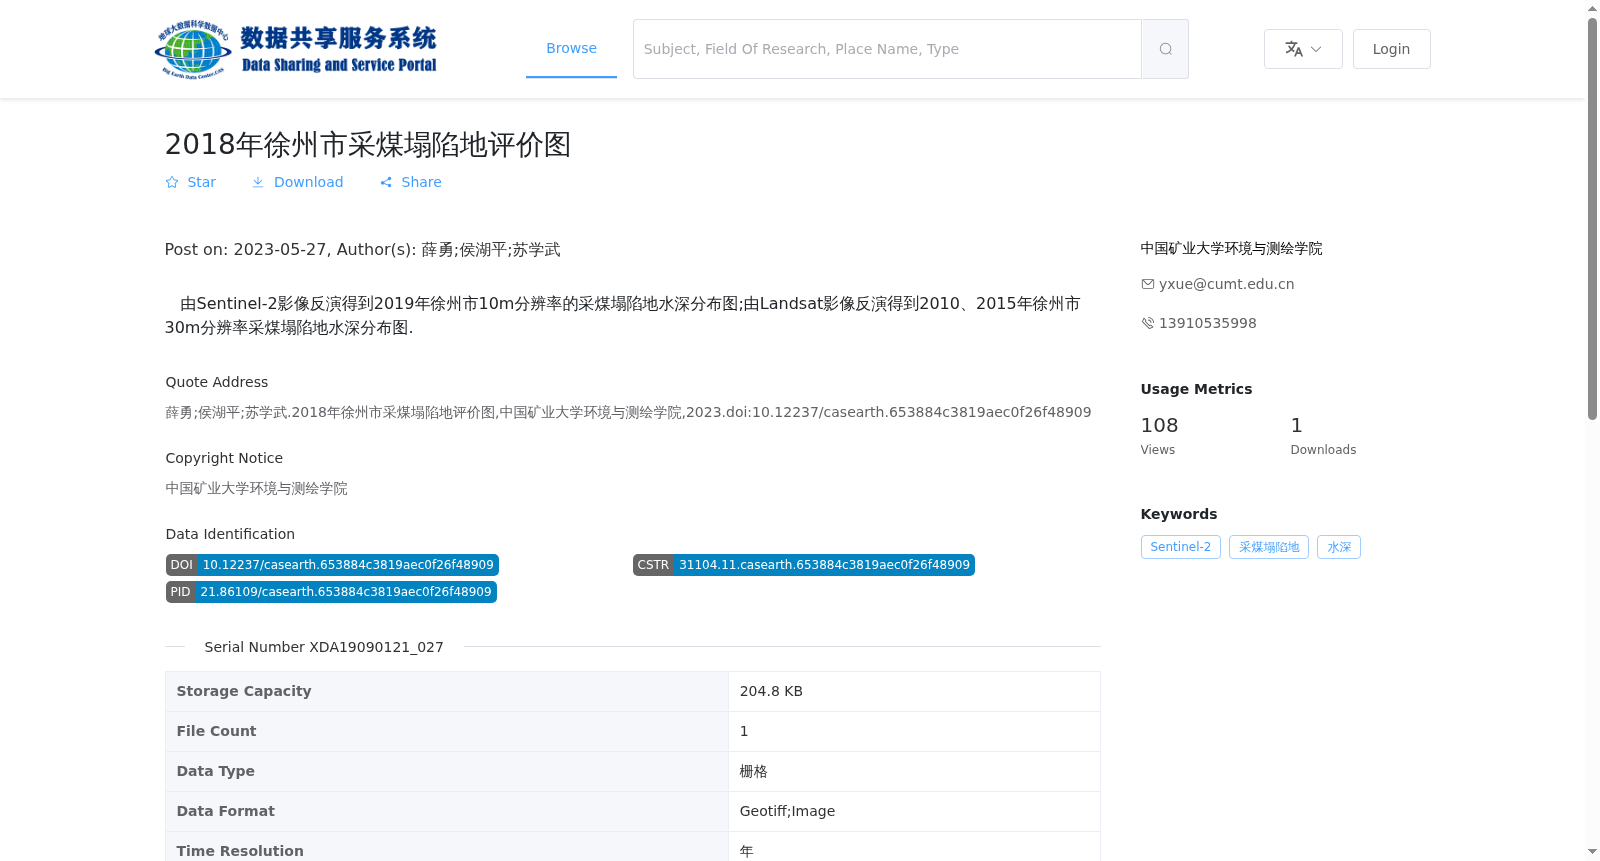Viewport: 1600px width, 861px height.
Task: Click the organization name 中国矿业大学环境与测绘学院 in sidebar
Action: (x=1231, y=248)
